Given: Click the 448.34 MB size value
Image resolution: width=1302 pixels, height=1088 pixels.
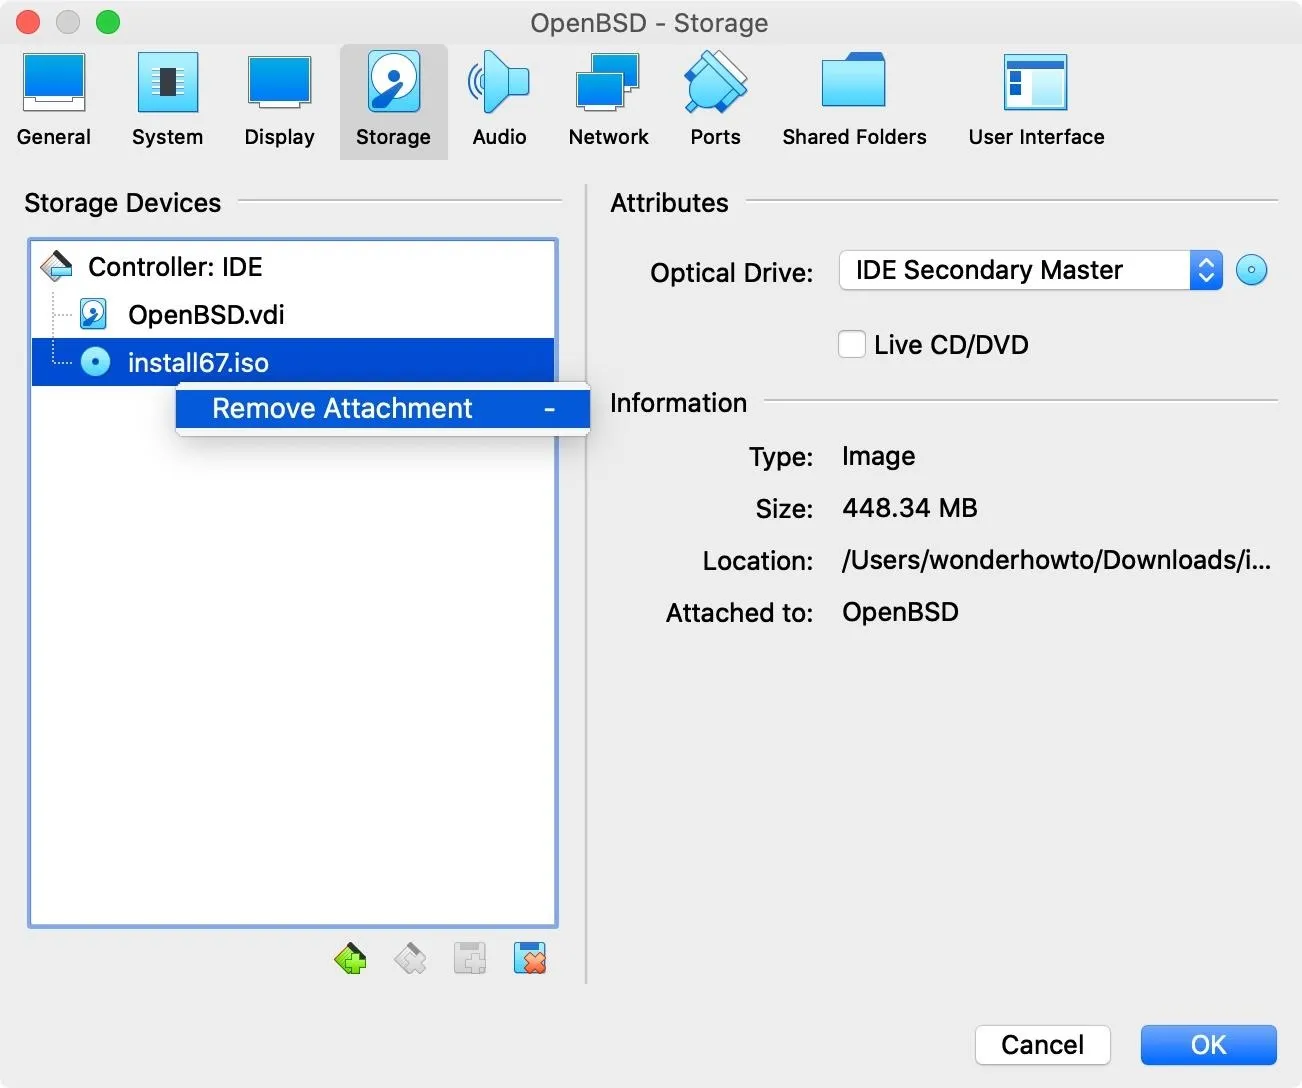Looking at the screenshot, I should point(909,508).
